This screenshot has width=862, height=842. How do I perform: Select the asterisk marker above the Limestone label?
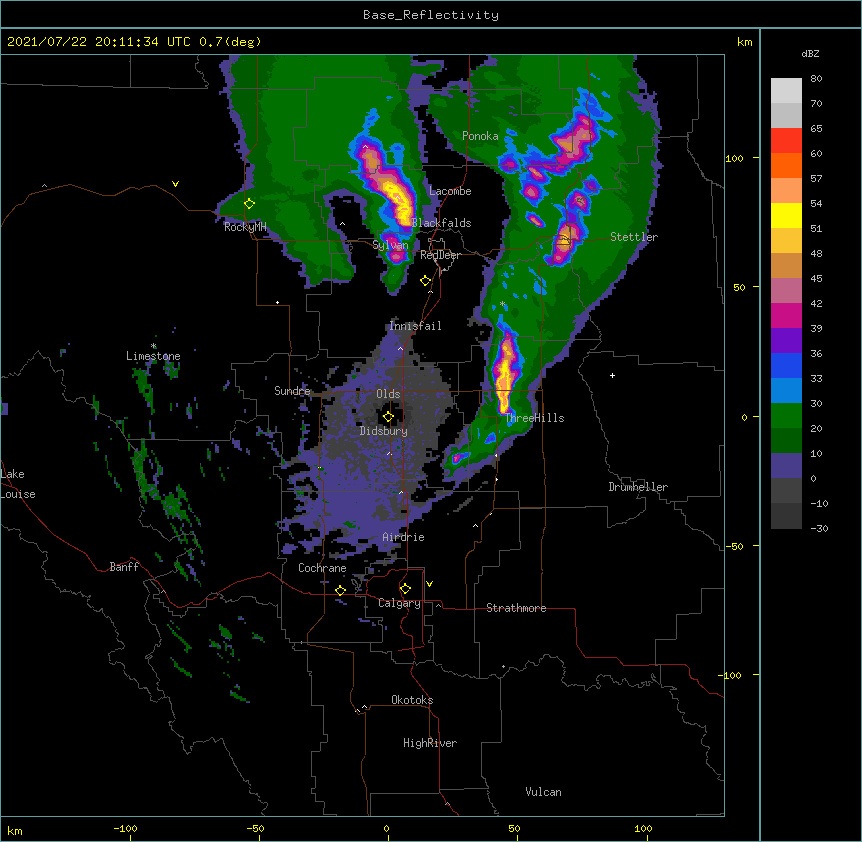(154, 346)
